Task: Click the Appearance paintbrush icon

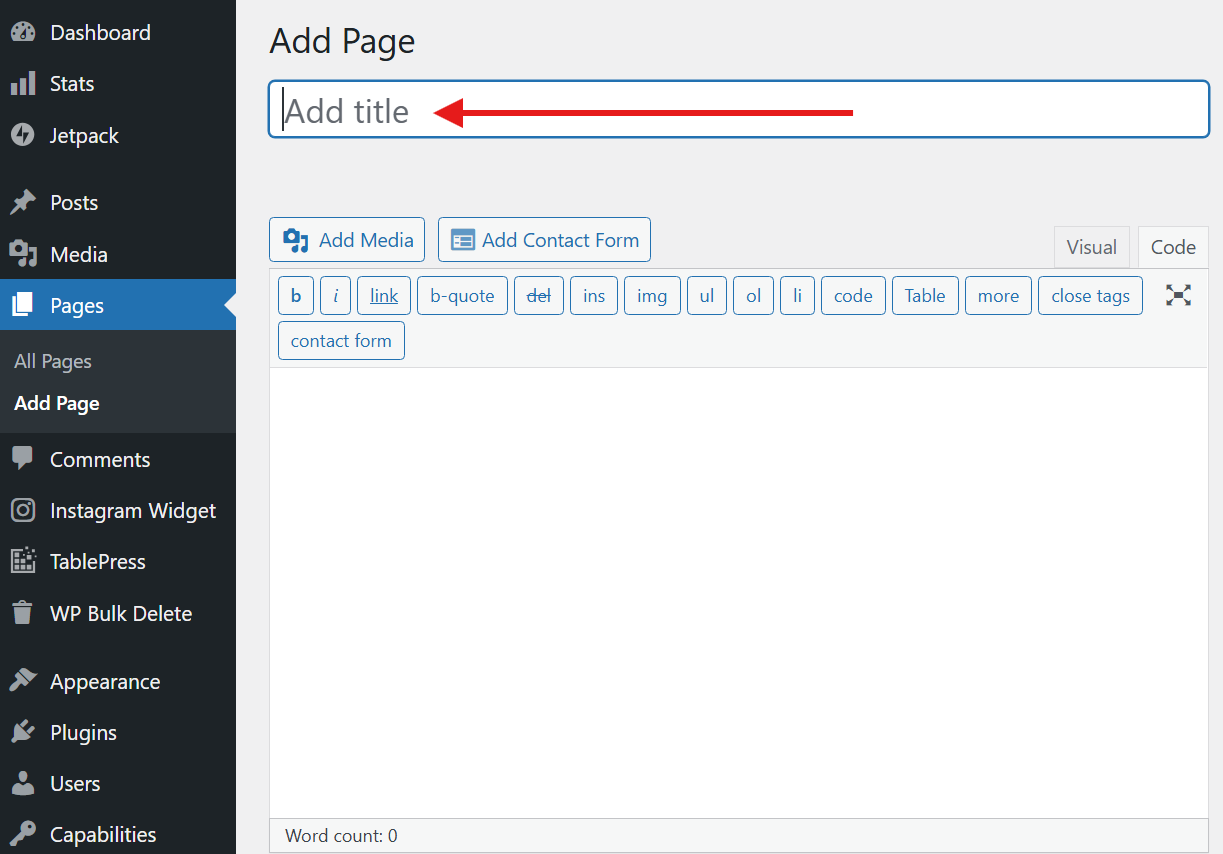Action: click(23, 681)
